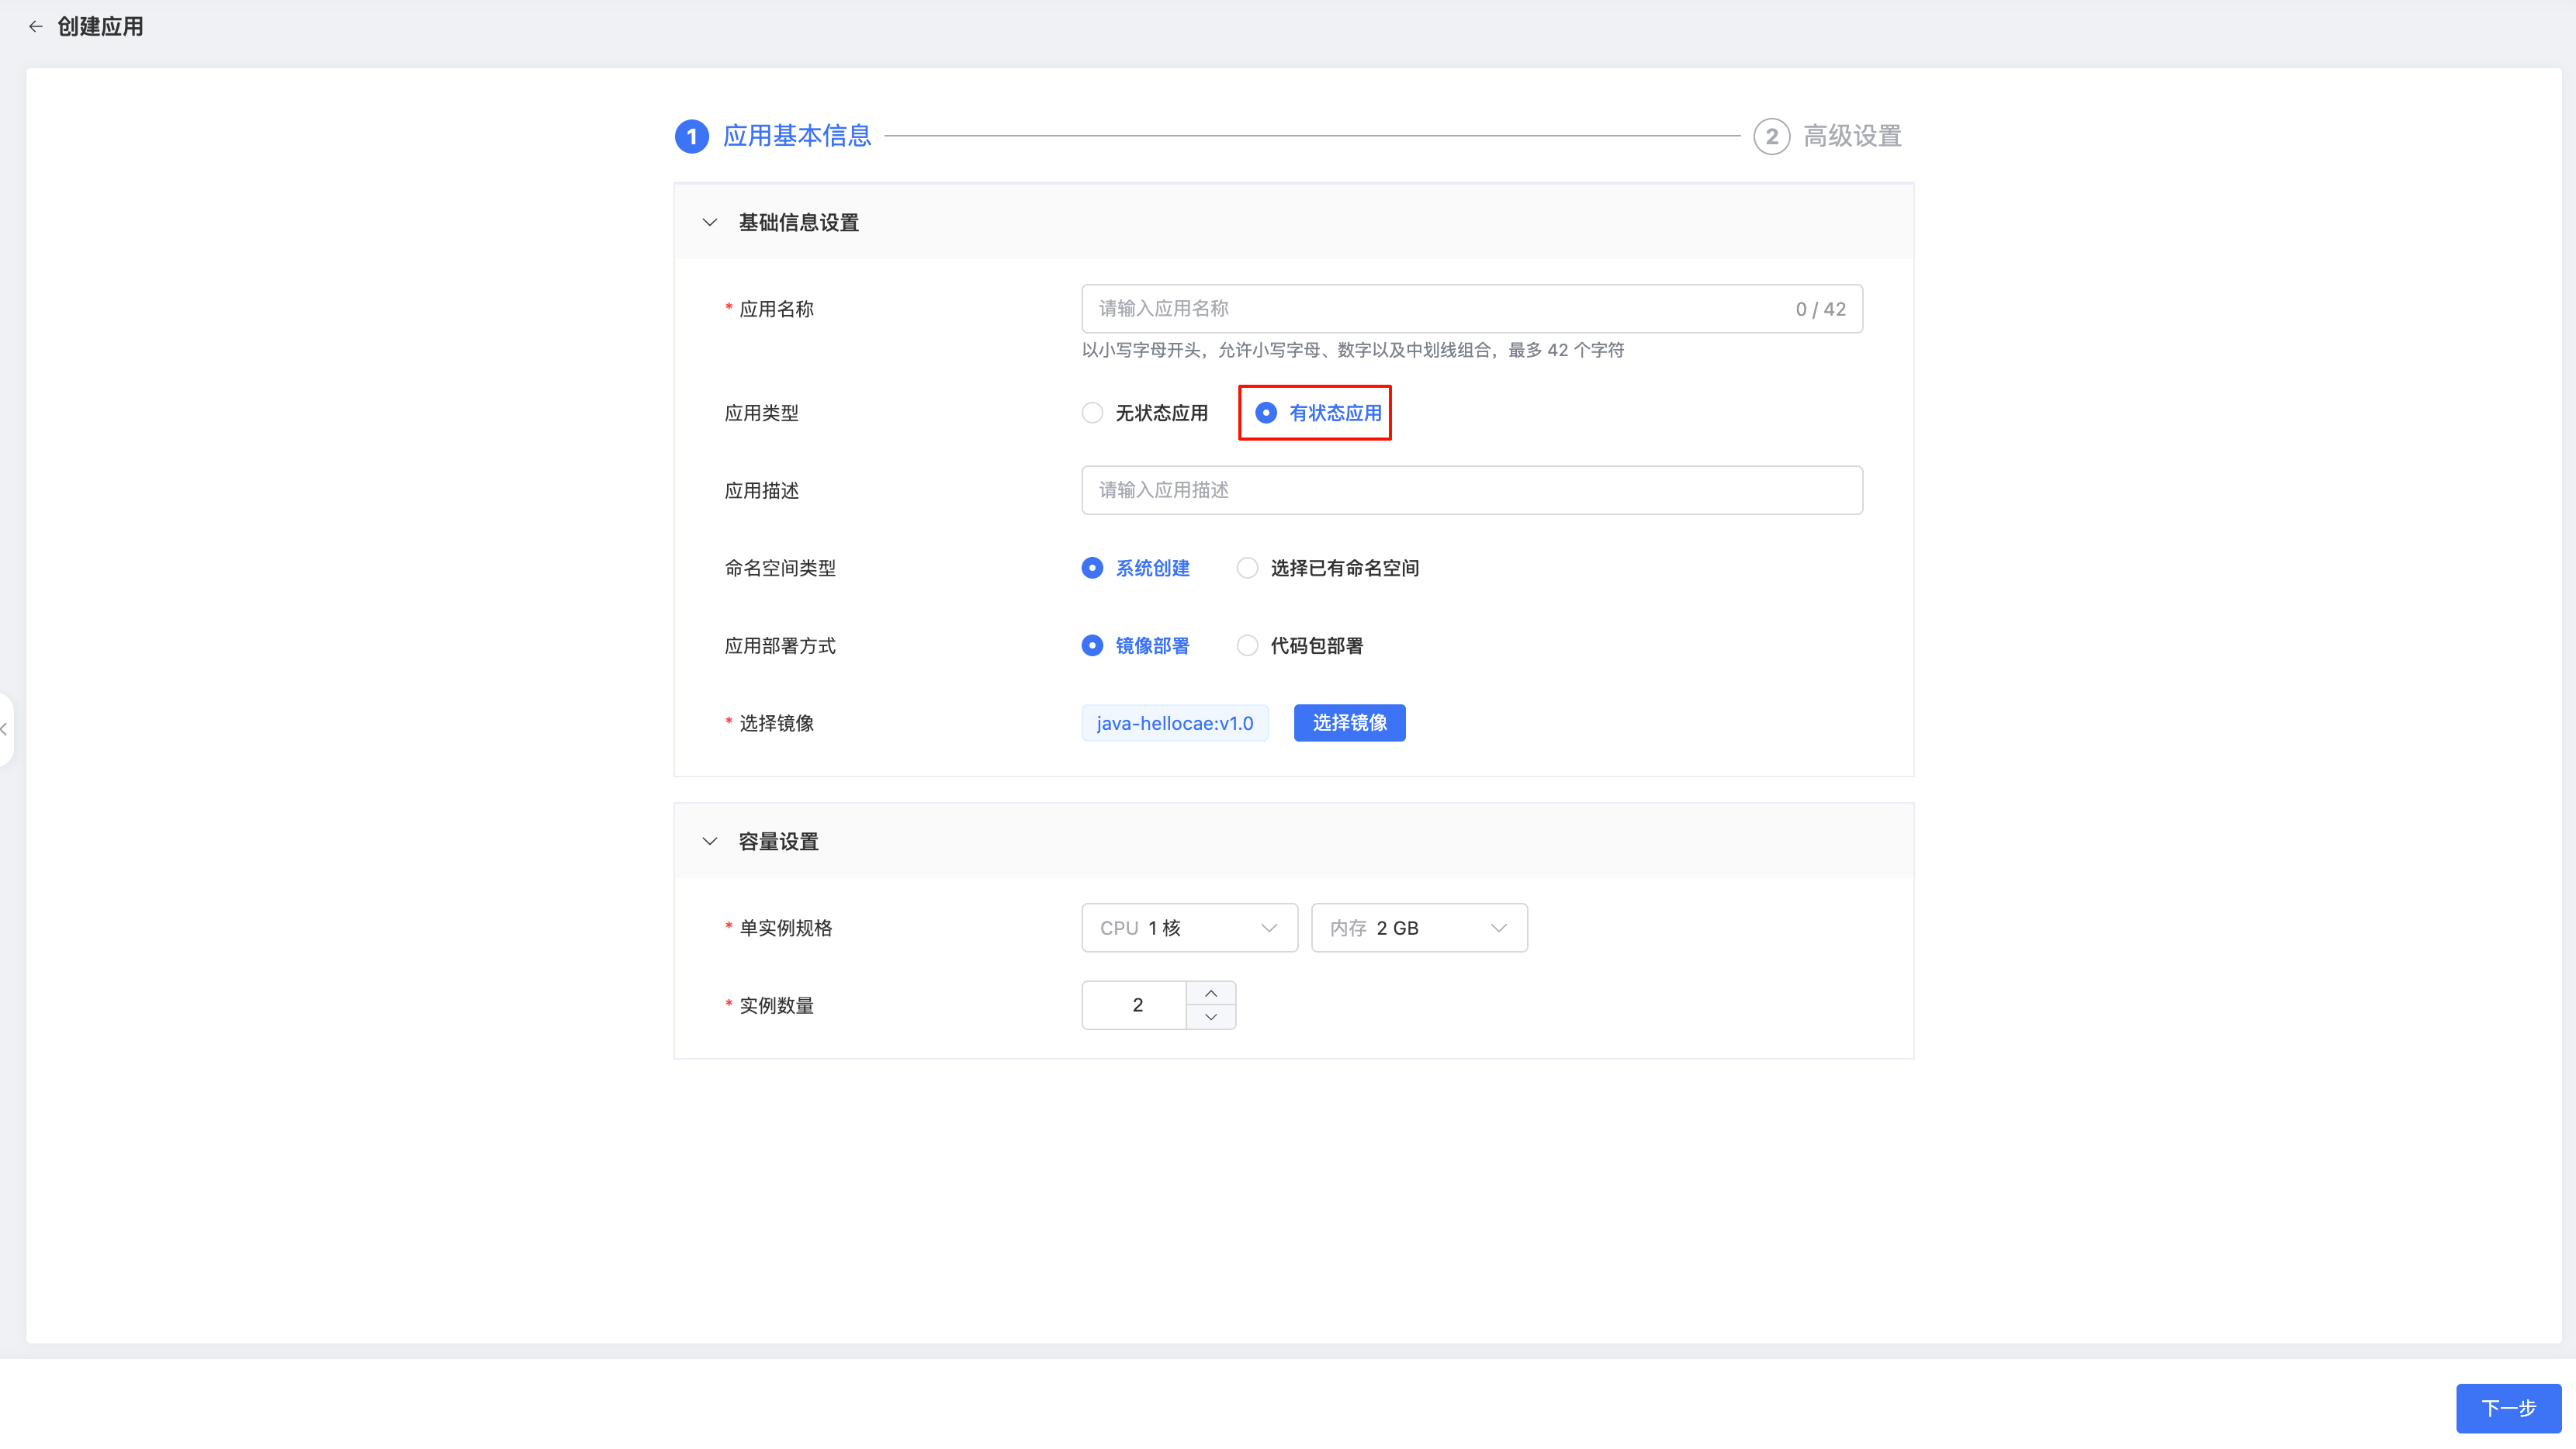The image size is (2576, 1449).
Task: Click the step 1 circle icon
Action: pos(692,136)
